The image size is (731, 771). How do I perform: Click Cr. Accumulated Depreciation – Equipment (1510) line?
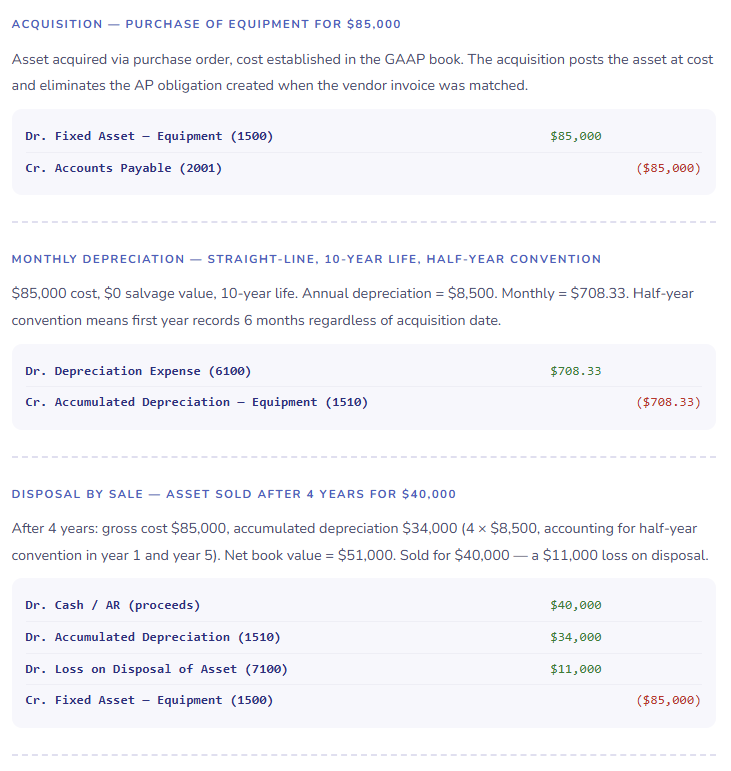point(197,402)
